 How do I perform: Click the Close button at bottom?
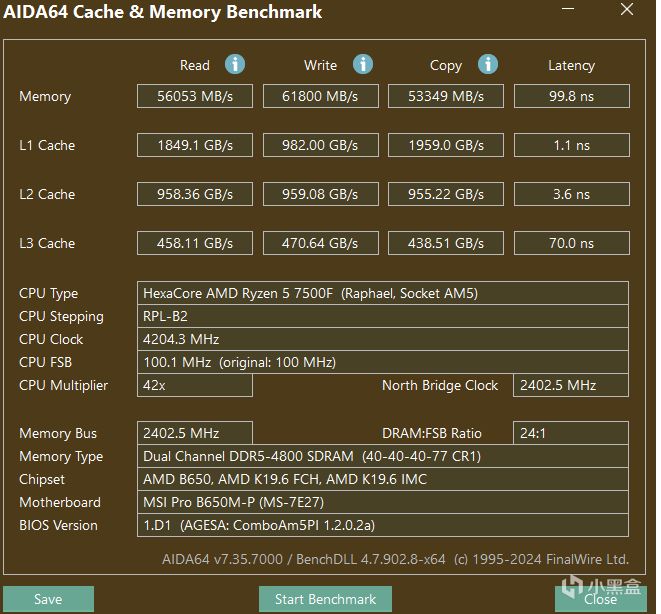click(601, 599)
